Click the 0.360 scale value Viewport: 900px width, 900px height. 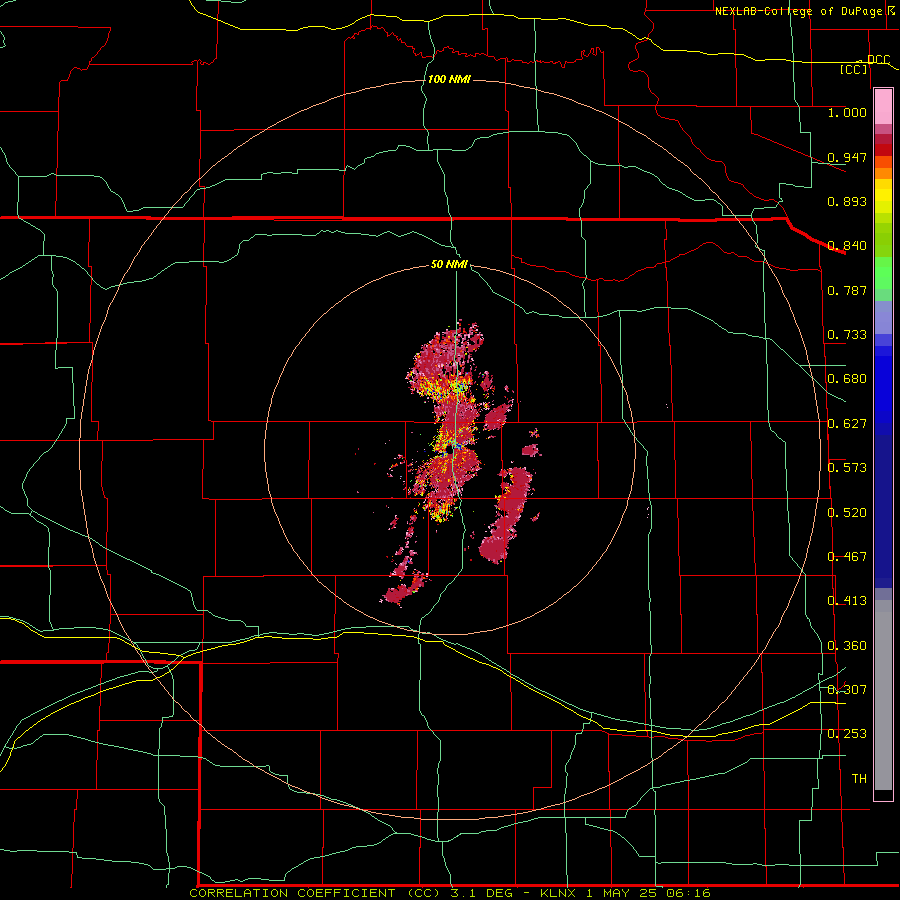[x=847, y=646]
